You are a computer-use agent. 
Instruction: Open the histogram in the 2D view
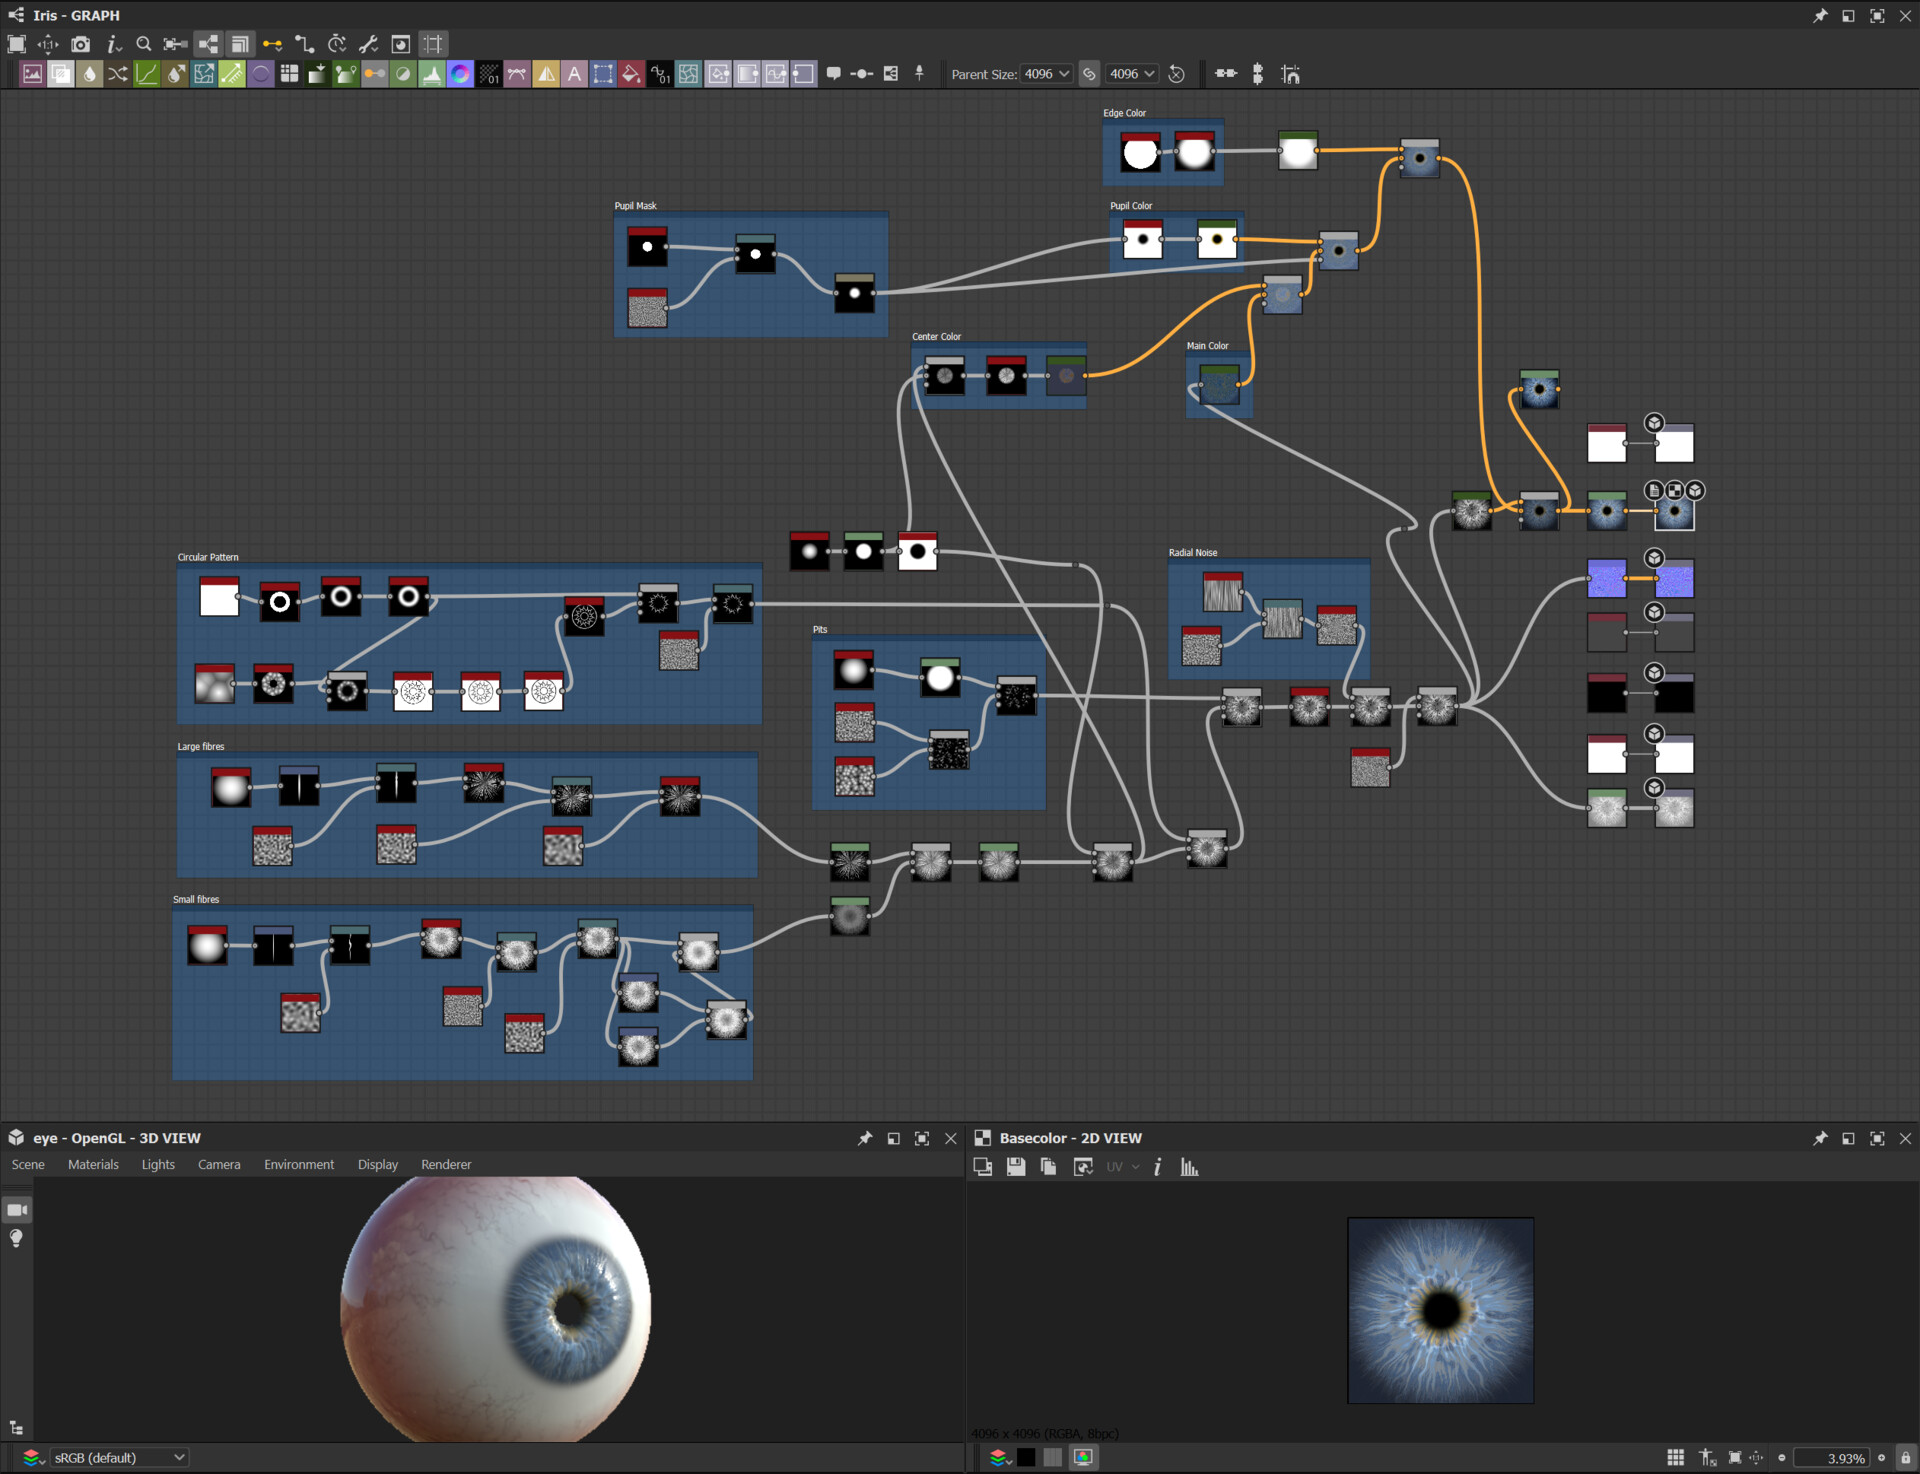pos(1190,1166)
